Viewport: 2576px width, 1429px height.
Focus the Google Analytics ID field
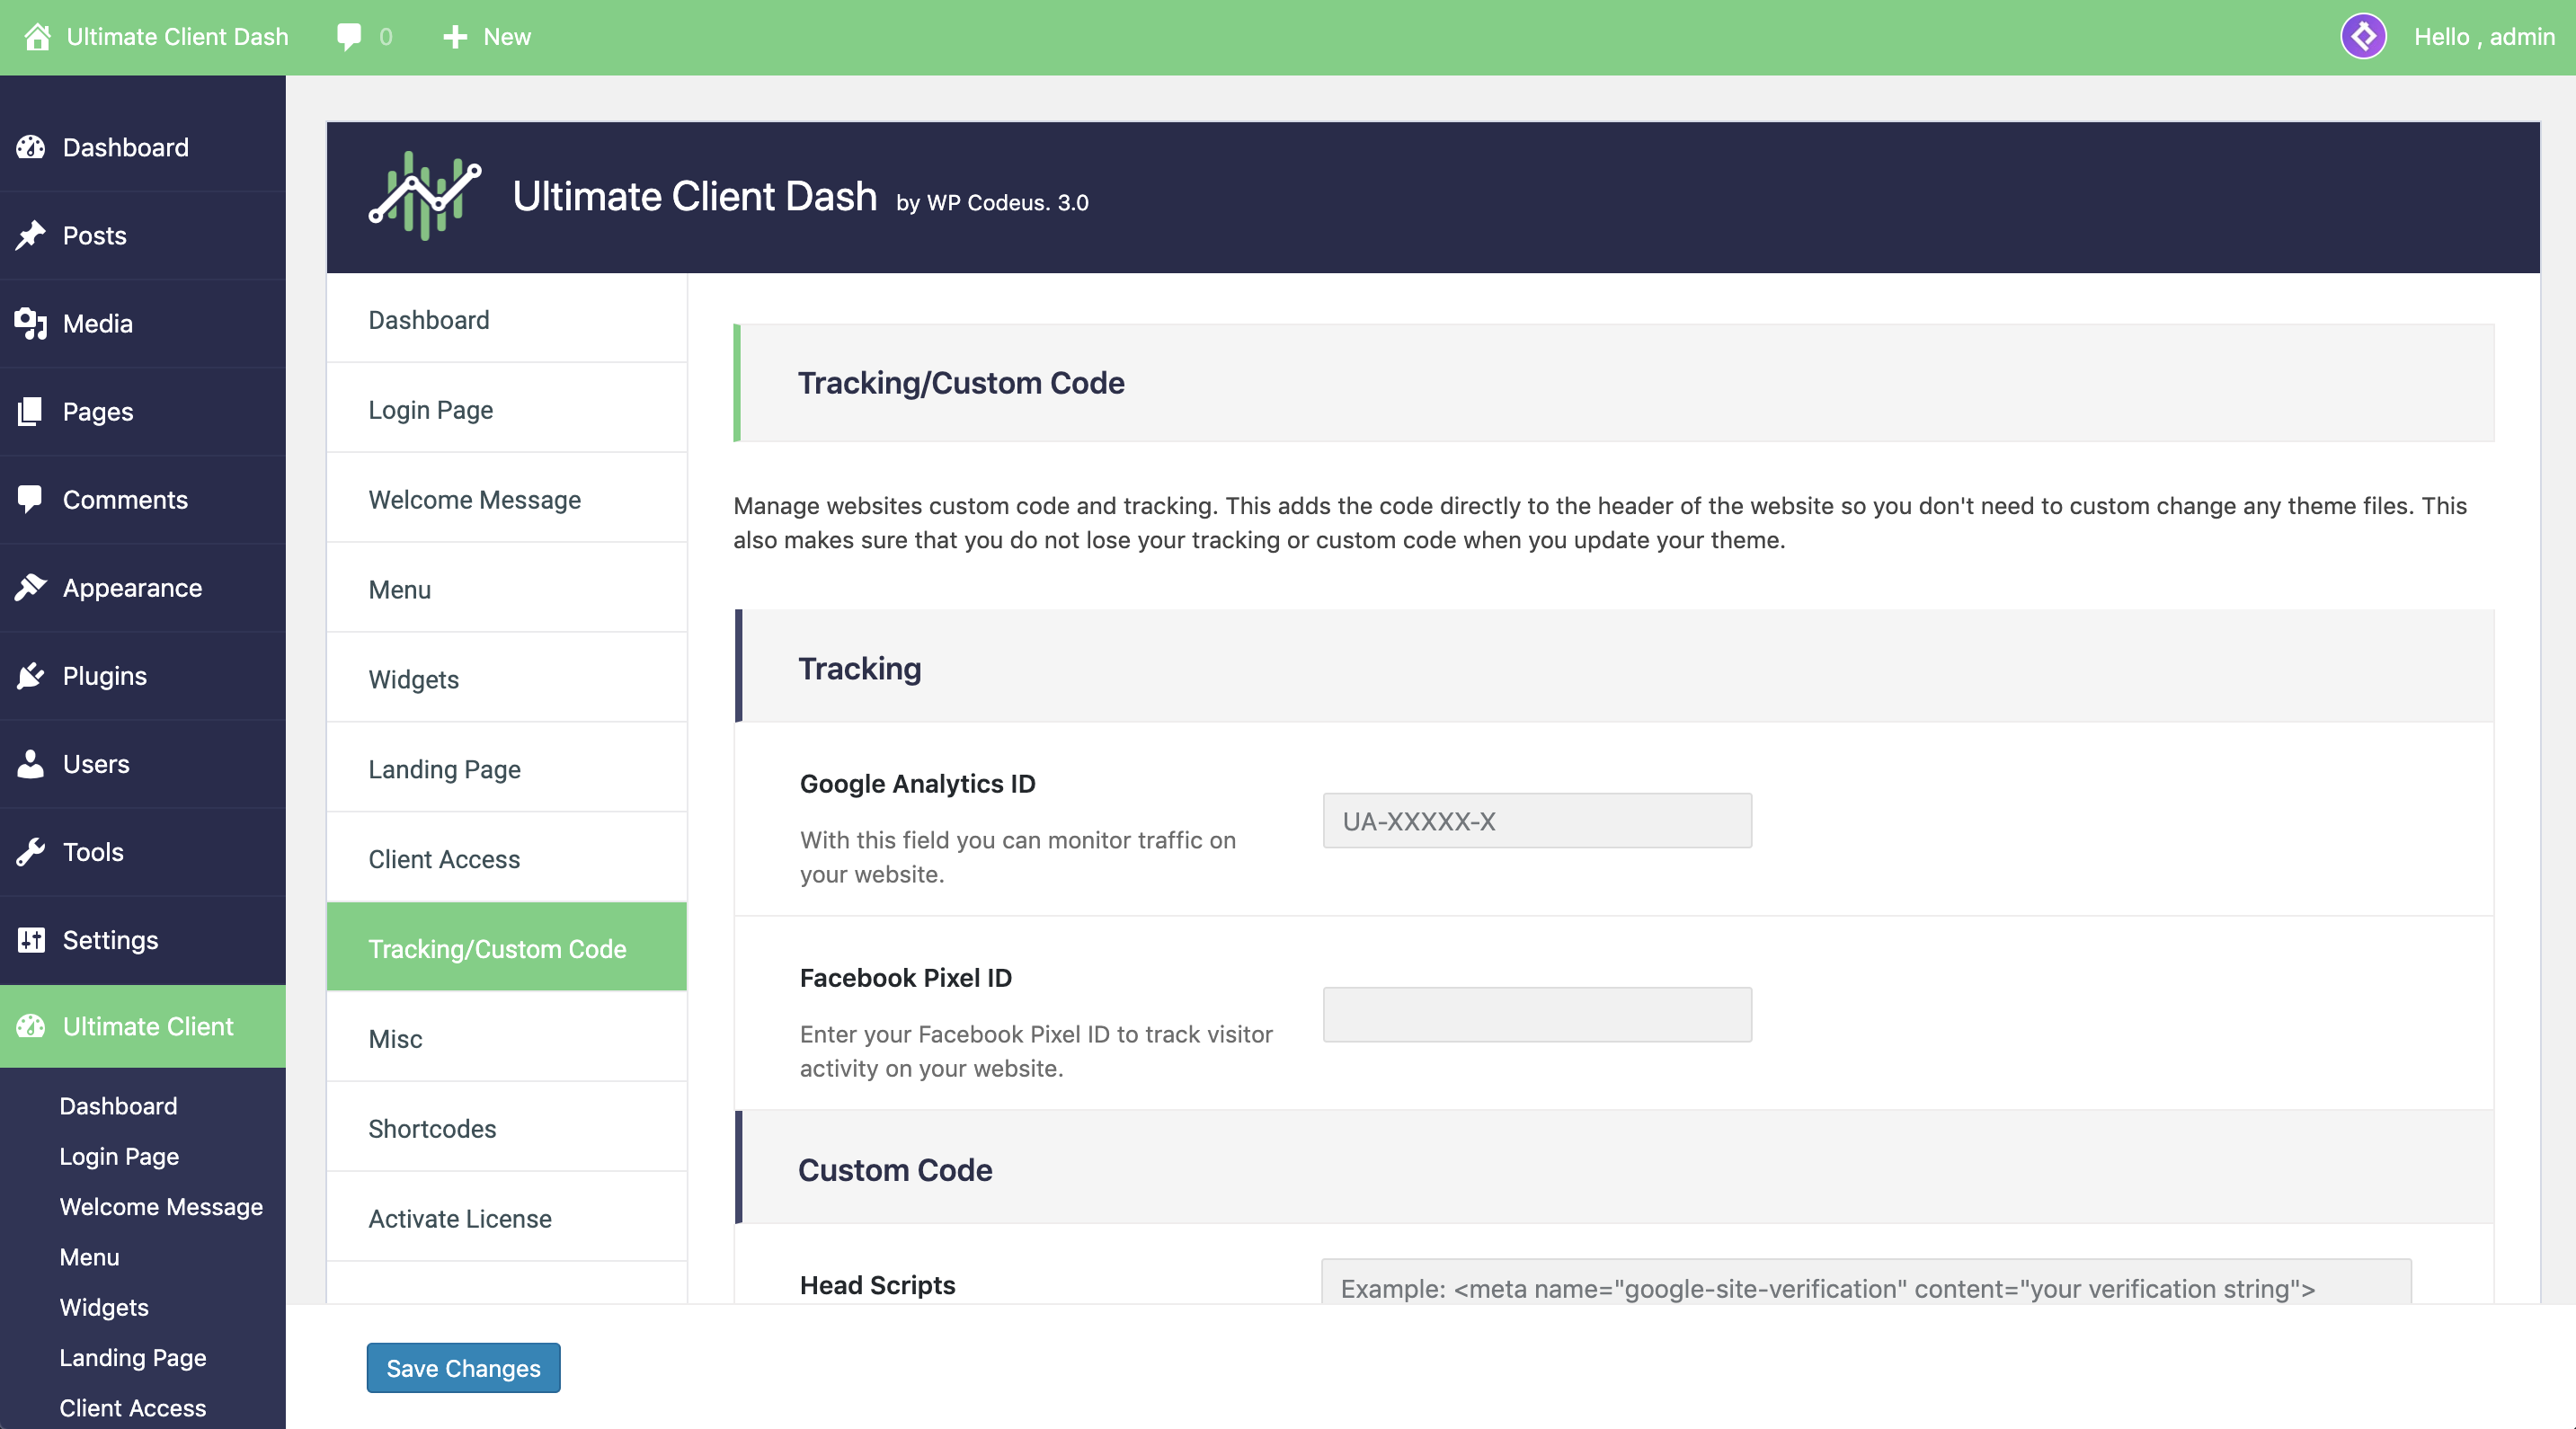click(x=1536, y=821)
